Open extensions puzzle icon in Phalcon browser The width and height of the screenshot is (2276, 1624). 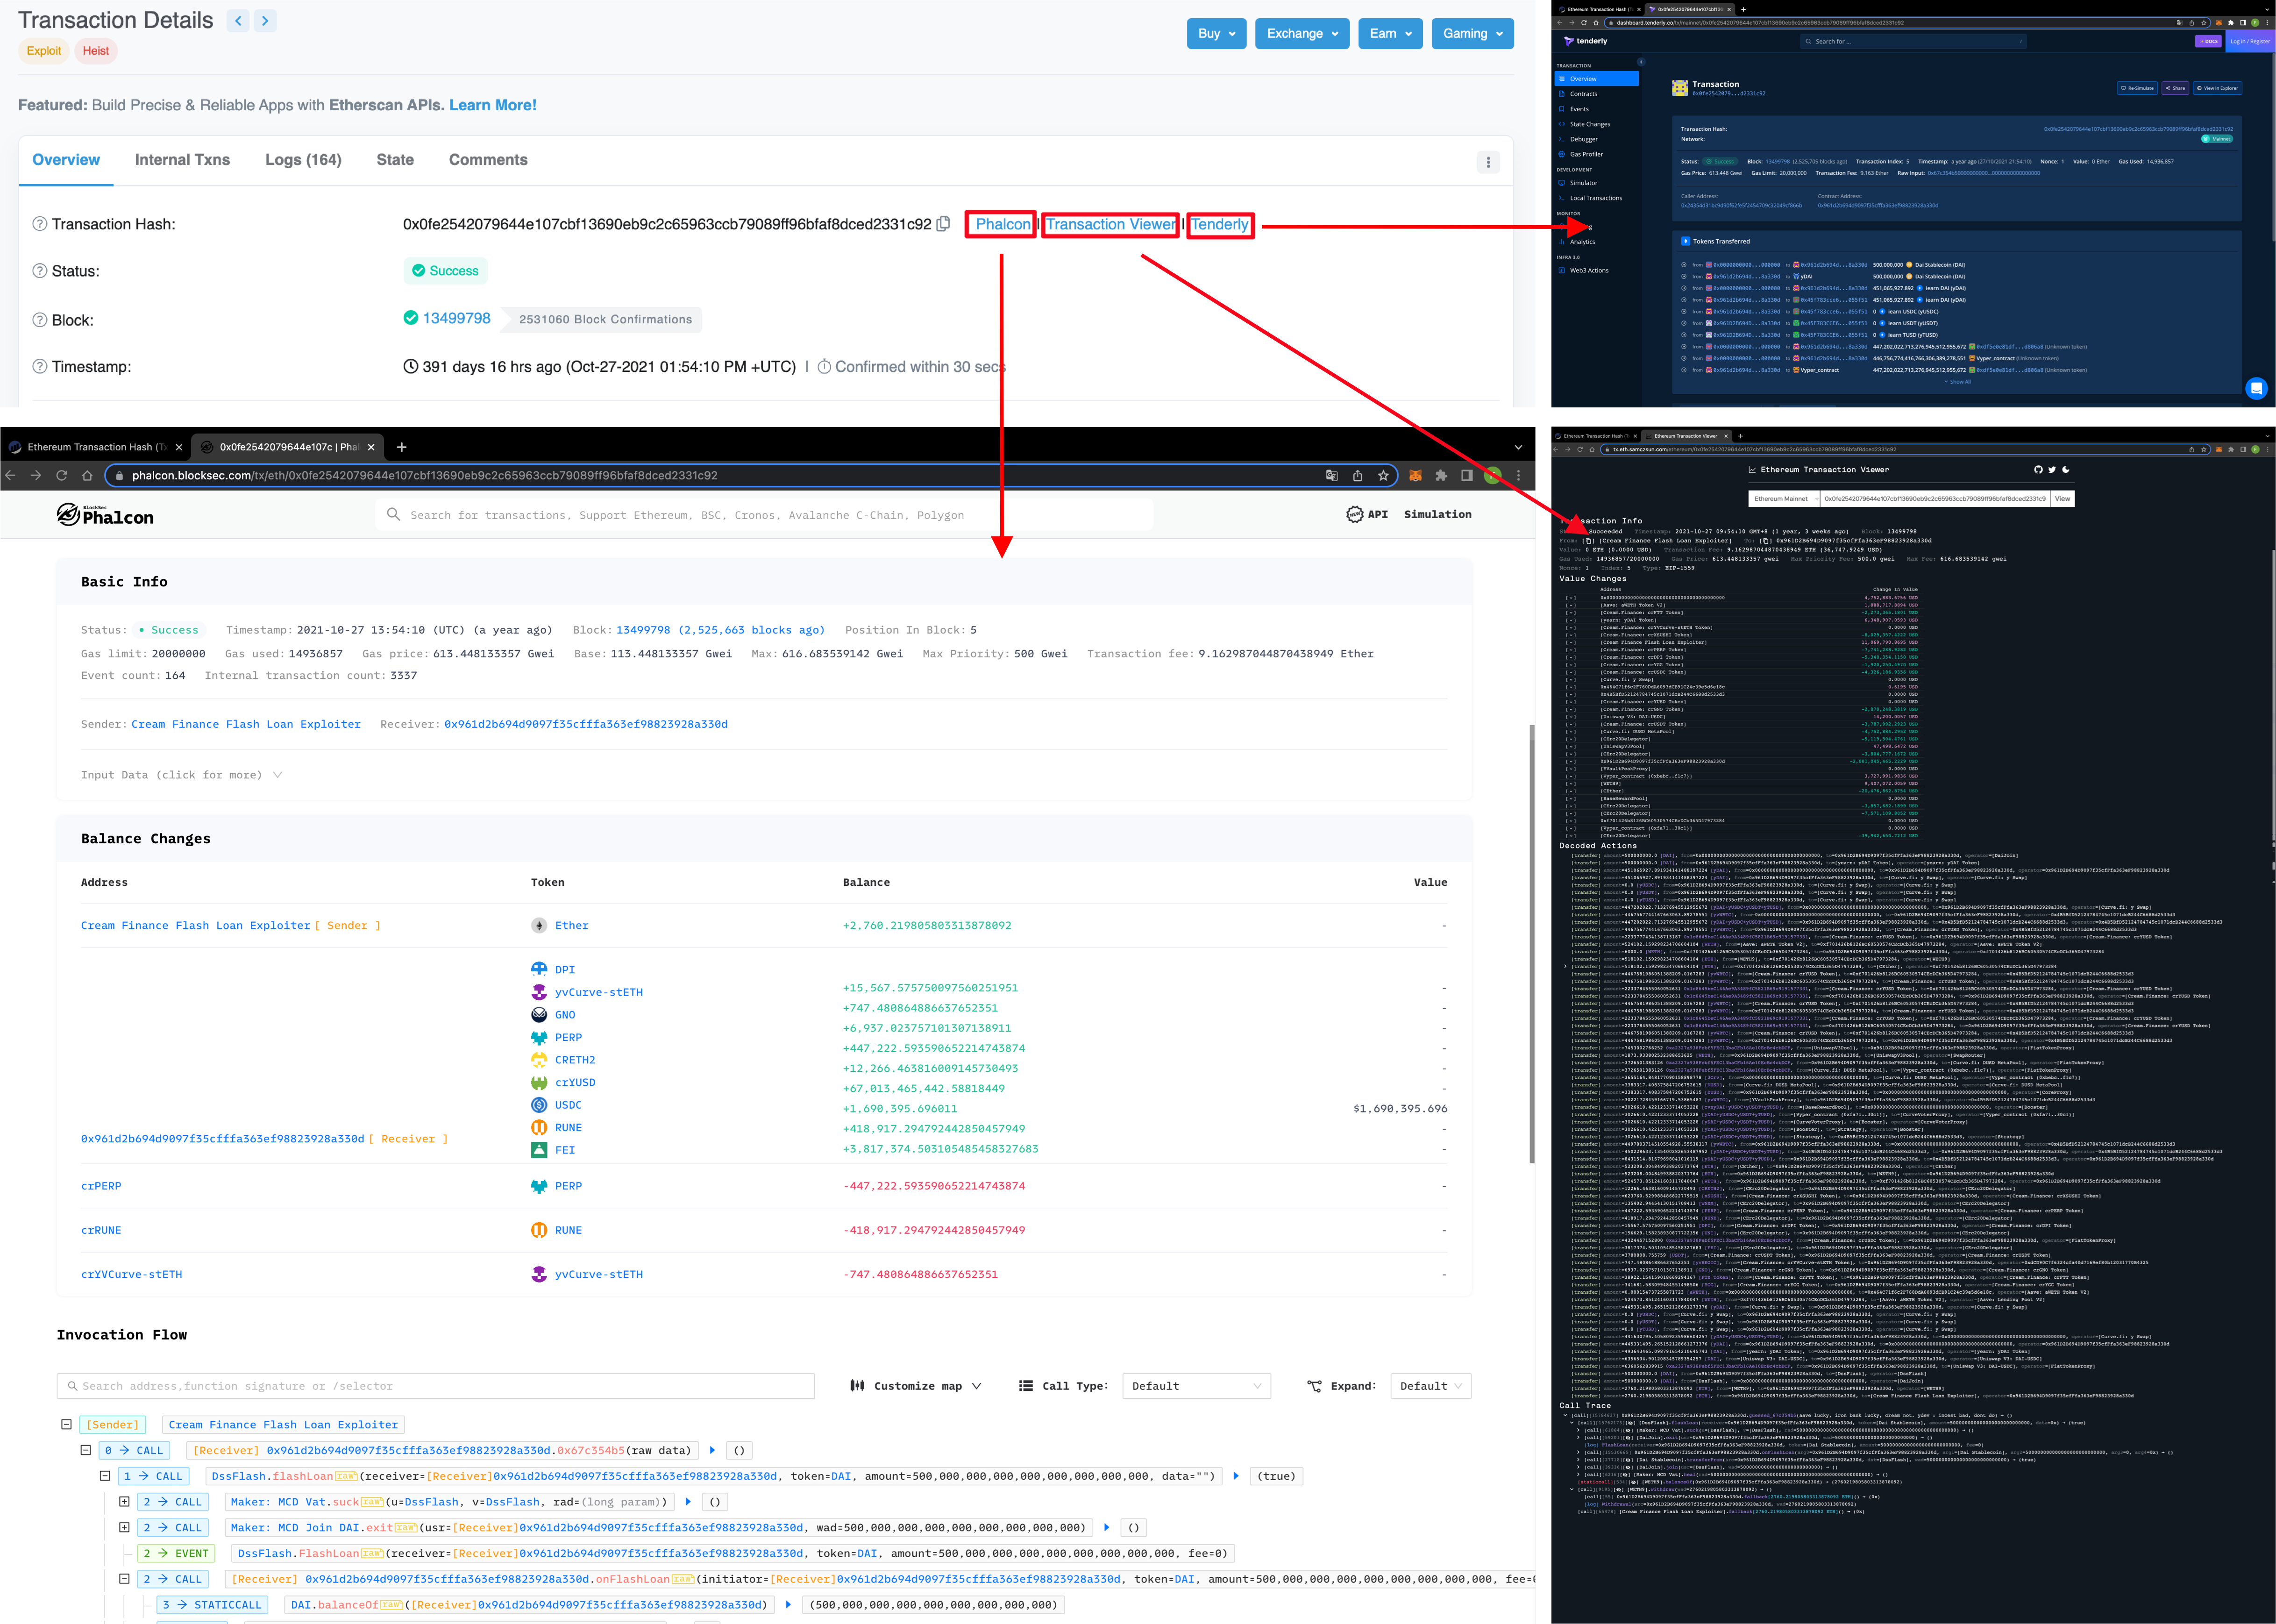1441,476
